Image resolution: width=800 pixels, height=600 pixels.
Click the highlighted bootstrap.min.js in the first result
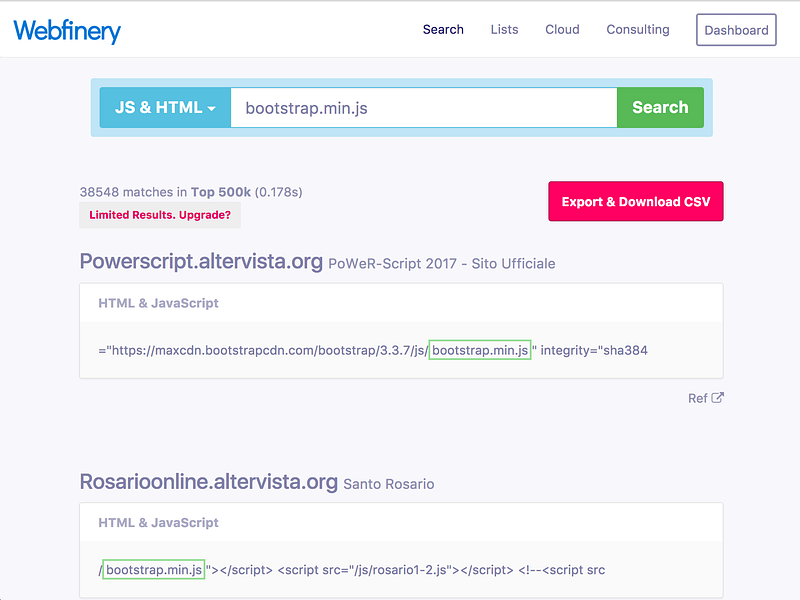point(480,350)
